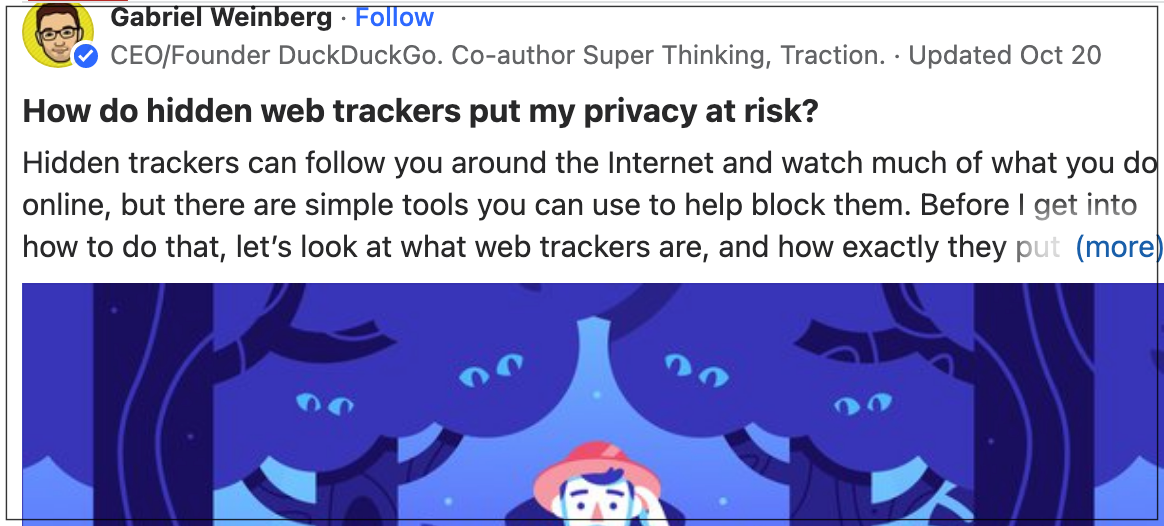Click the answer line starting "Hidden trackers can"

coord(590,163)
